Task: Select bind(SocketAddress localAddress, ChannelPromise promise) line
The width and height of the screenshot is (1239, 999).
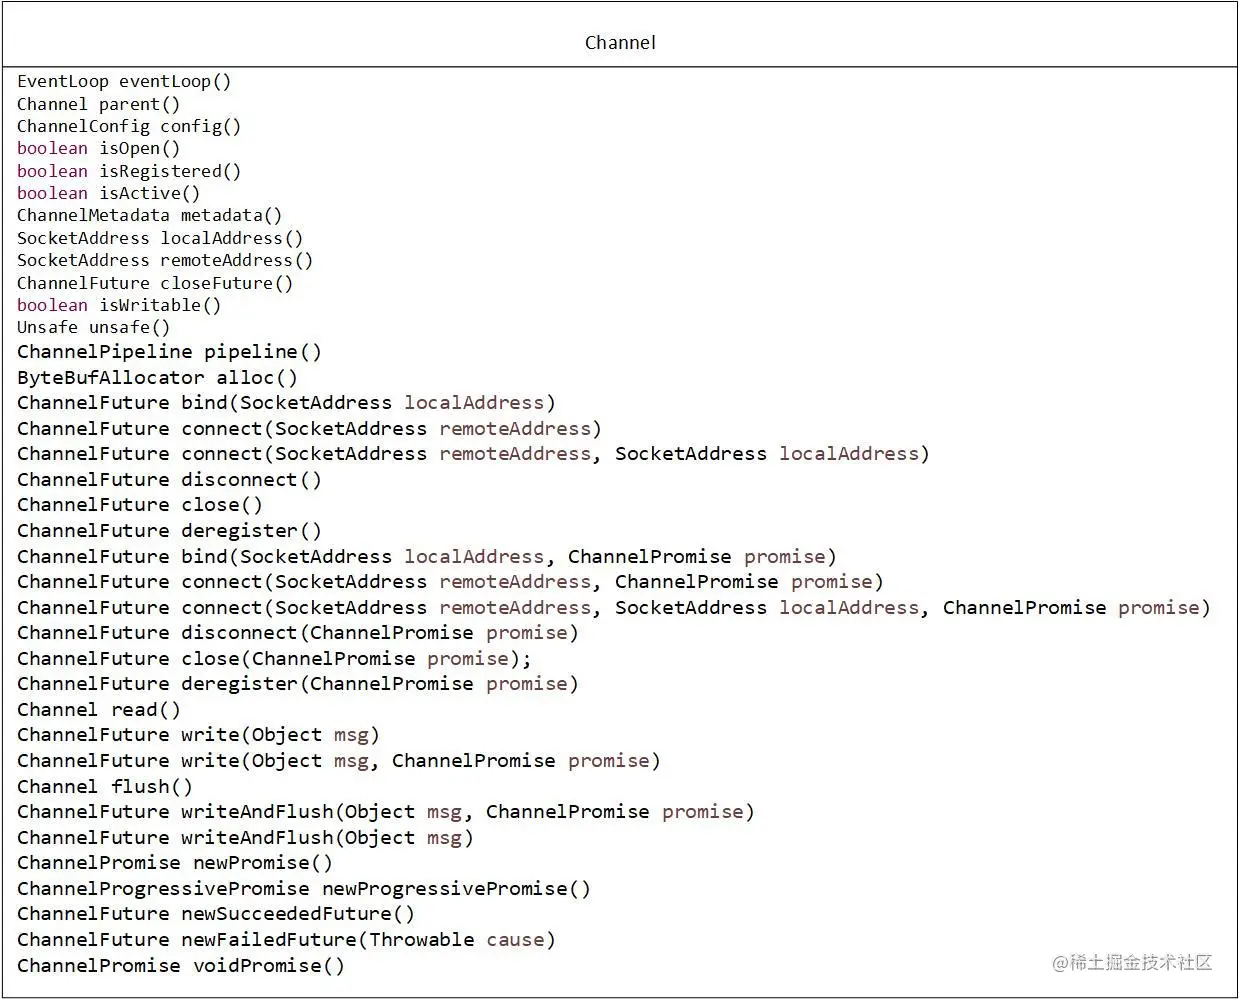Action: (427, 557)
